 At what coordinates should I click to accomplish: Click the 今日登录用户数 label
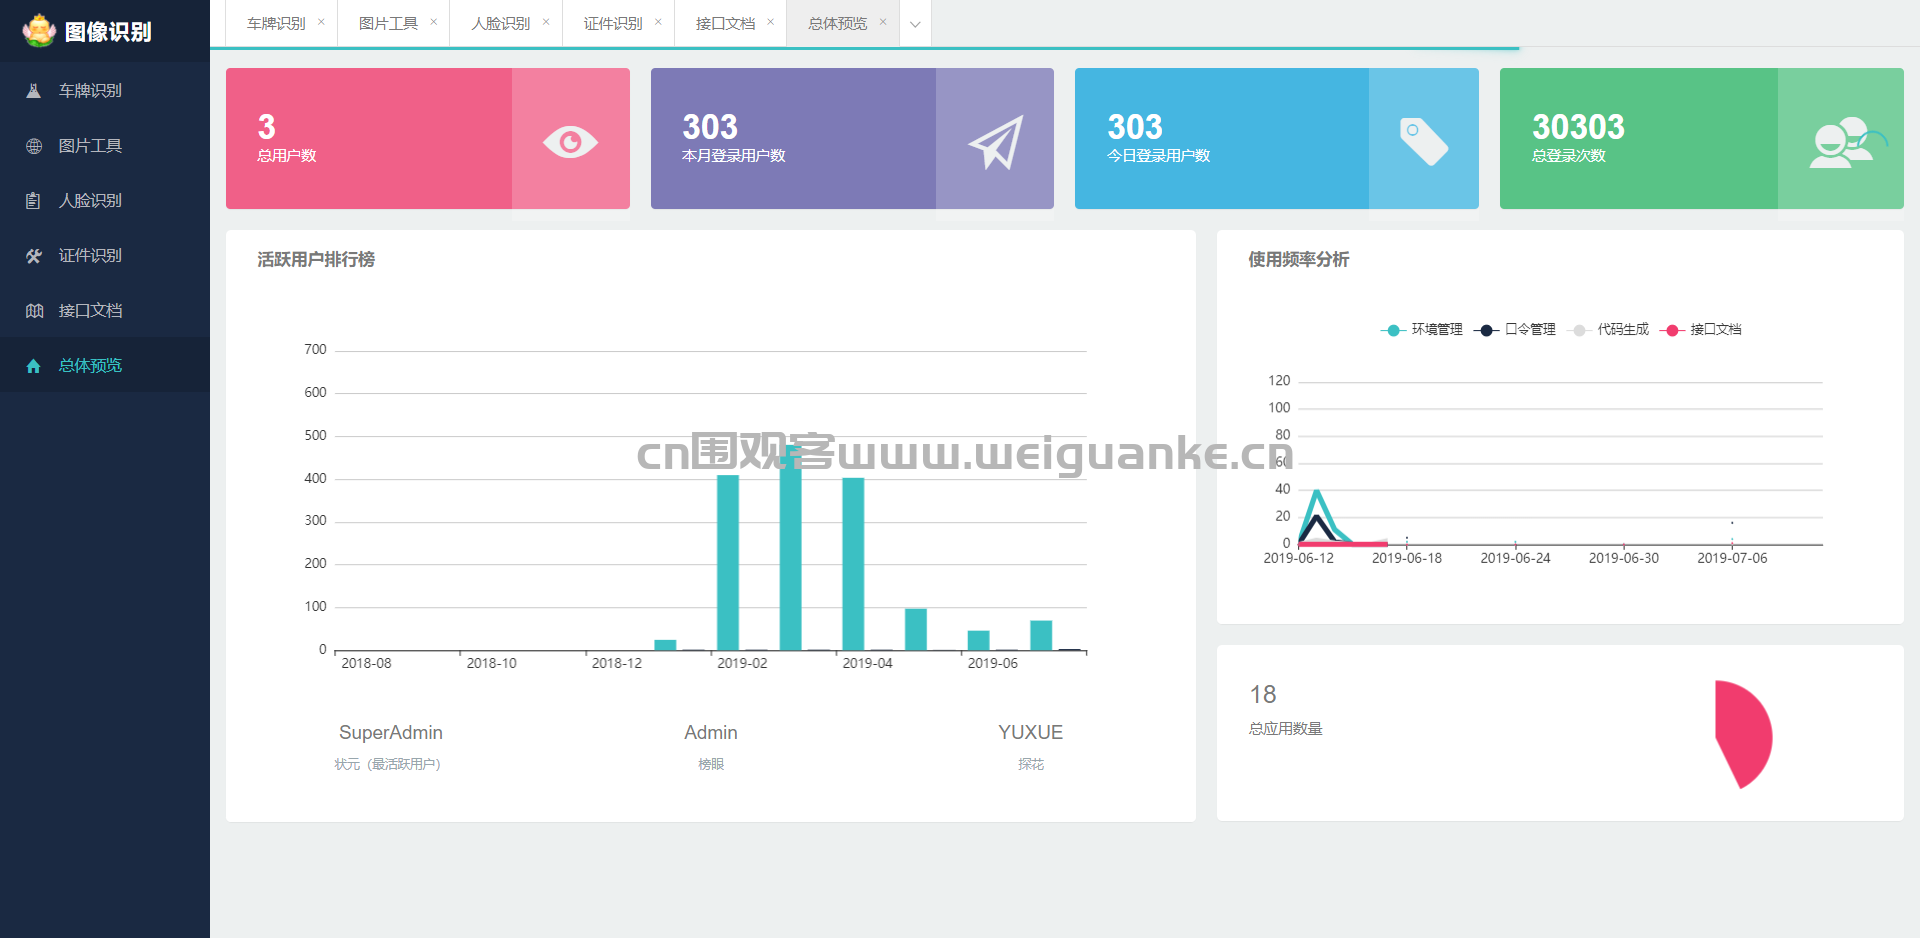pos(1159,156)
